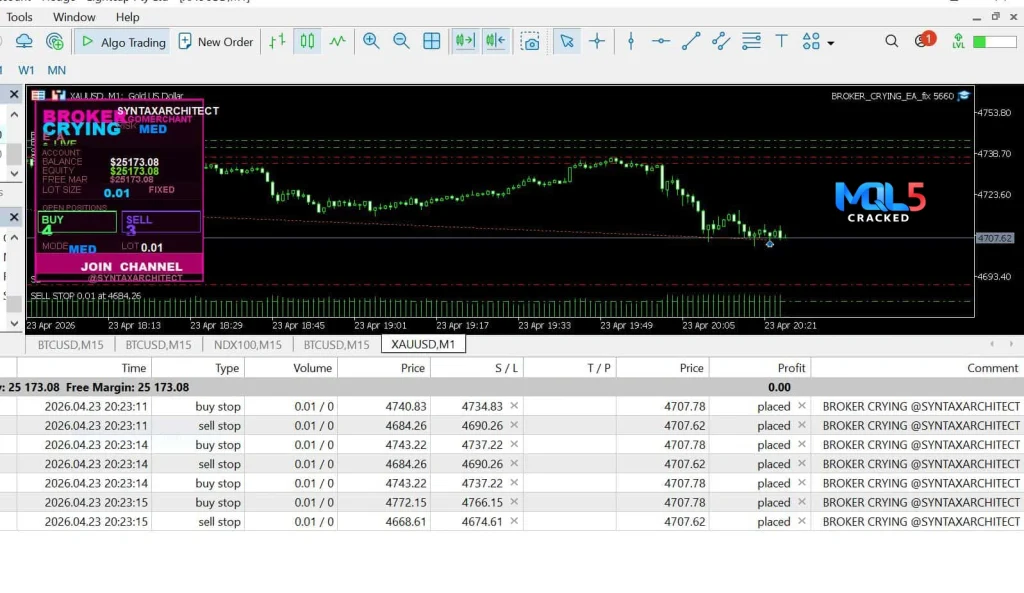Switch to candlestick chart display
This screenshot has width=1024, height=593.
point(307,42)
